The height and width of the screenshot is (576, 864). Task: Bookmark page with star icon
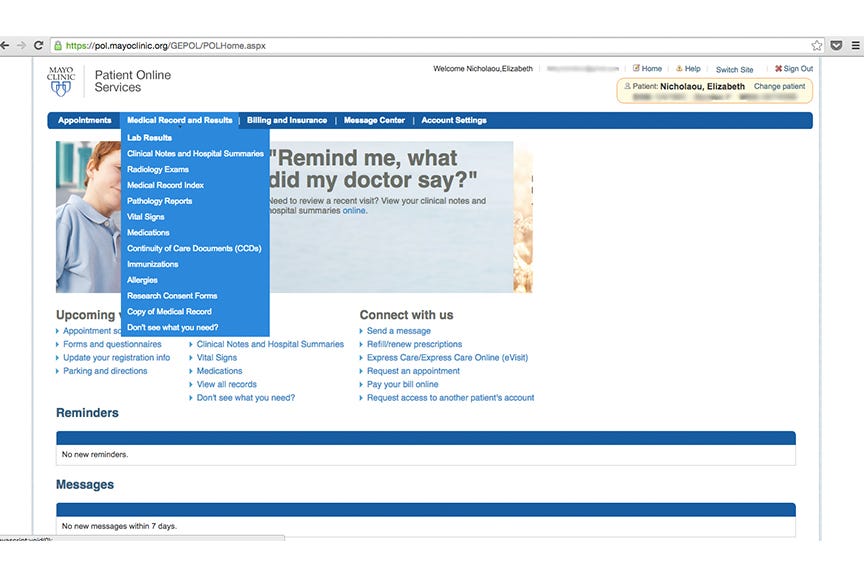(x=817, y=46)
